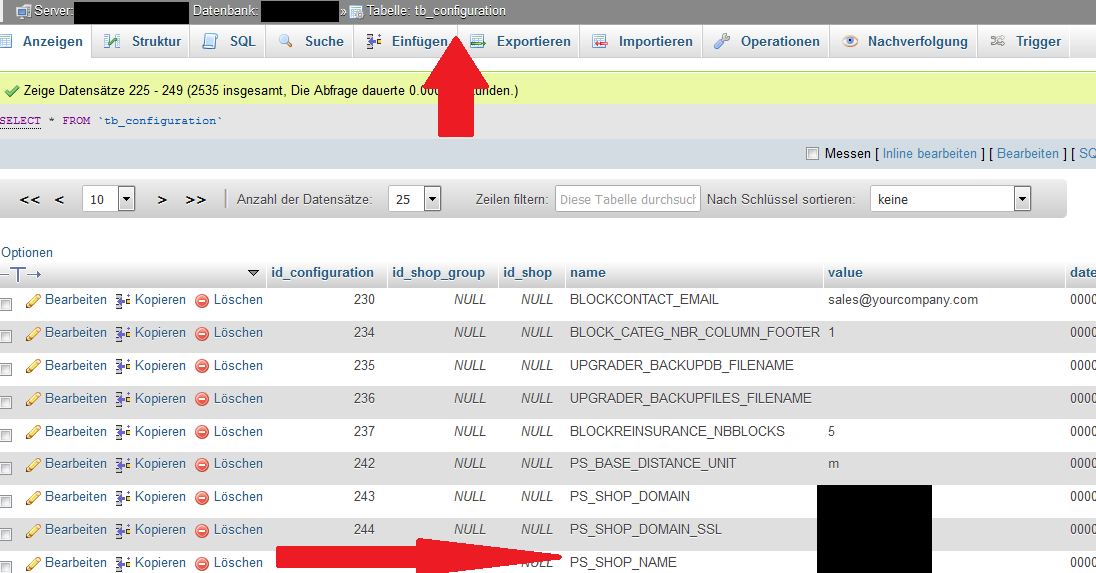Select checkbox for row 234
1096x573 pixels.
[x=6, y=337]
